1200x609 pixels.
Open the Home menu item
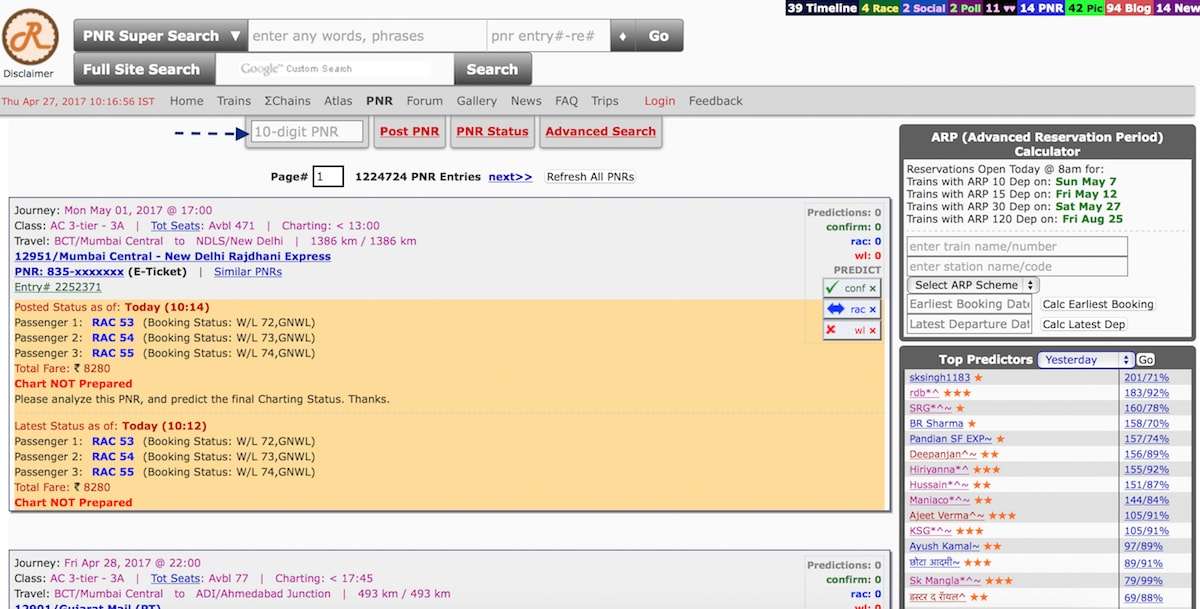(x=187, y=101)
